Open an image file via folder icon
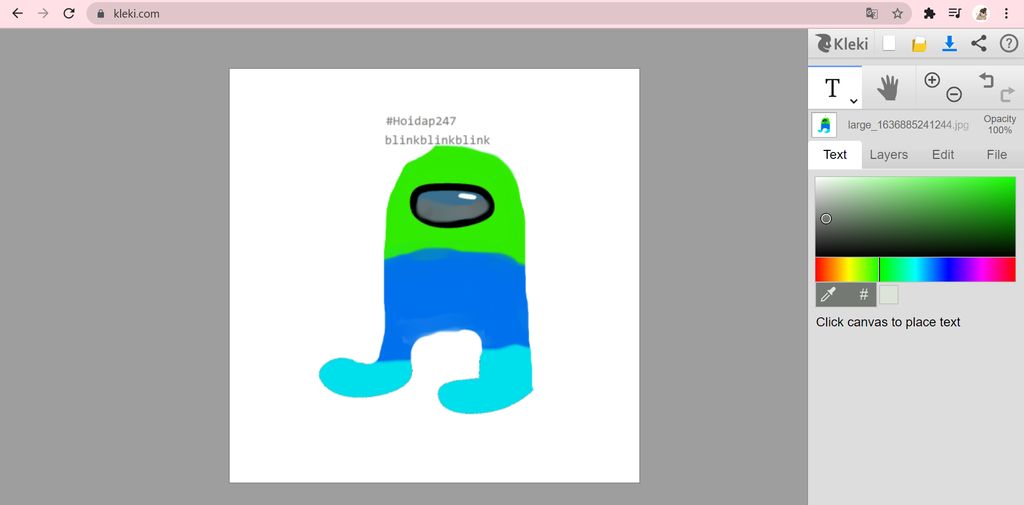Image resolution: width=1024 pixels, height=505 pixels. [920, 44]
